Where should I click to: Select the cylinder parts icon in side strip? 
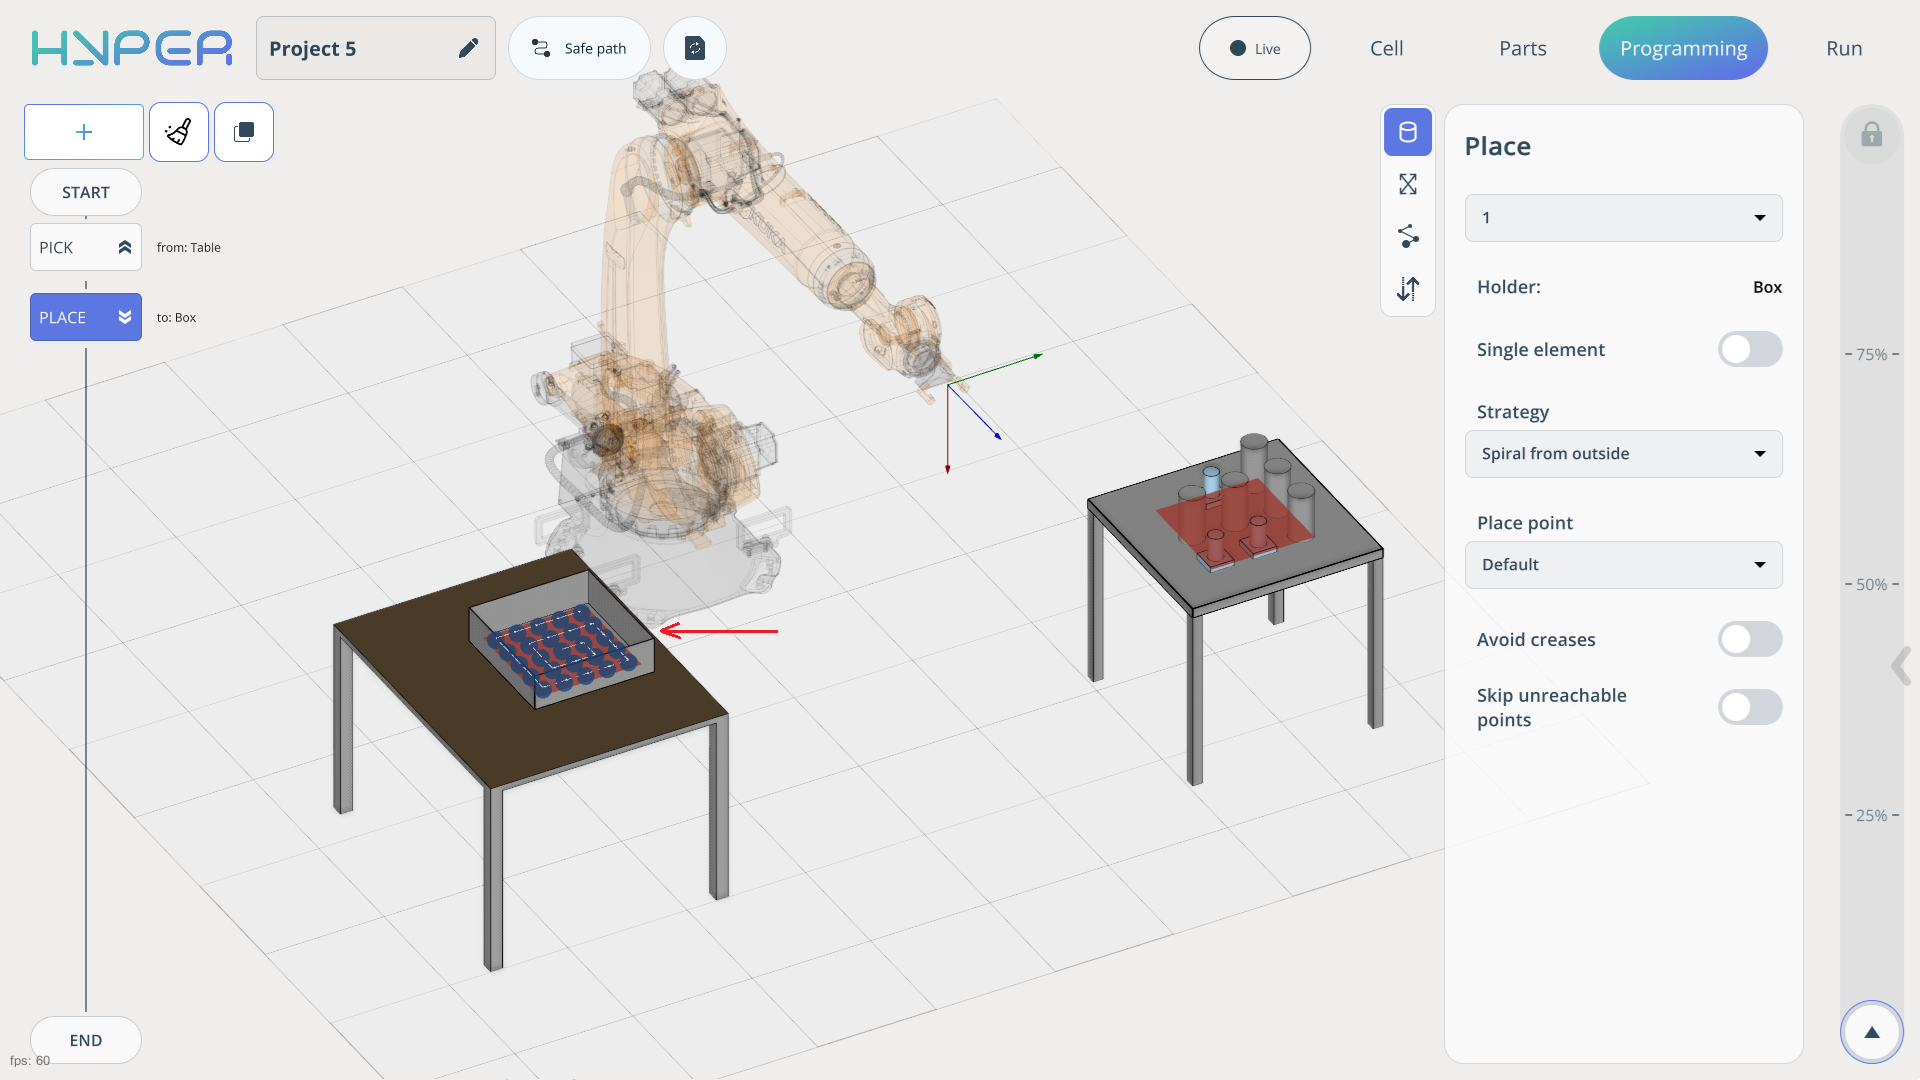[x=1408, y=132]
